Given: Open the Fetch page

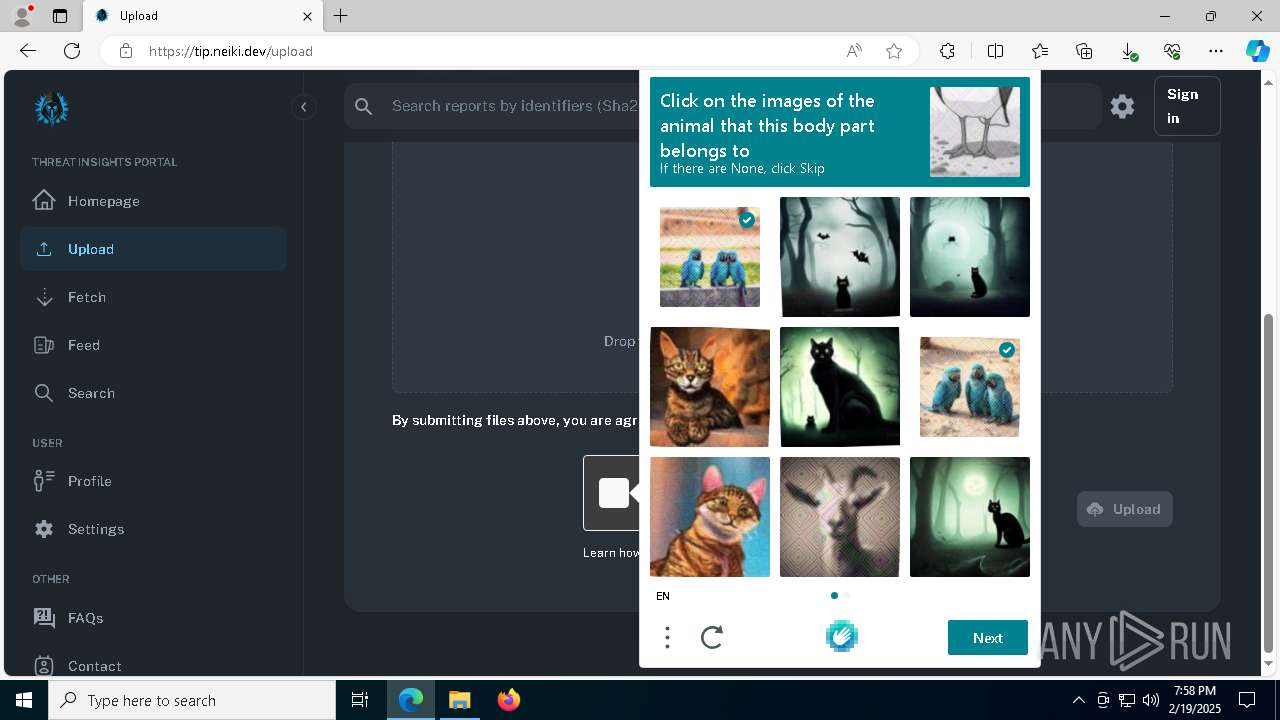Looking at the screenshot, I should click(153, 297).
